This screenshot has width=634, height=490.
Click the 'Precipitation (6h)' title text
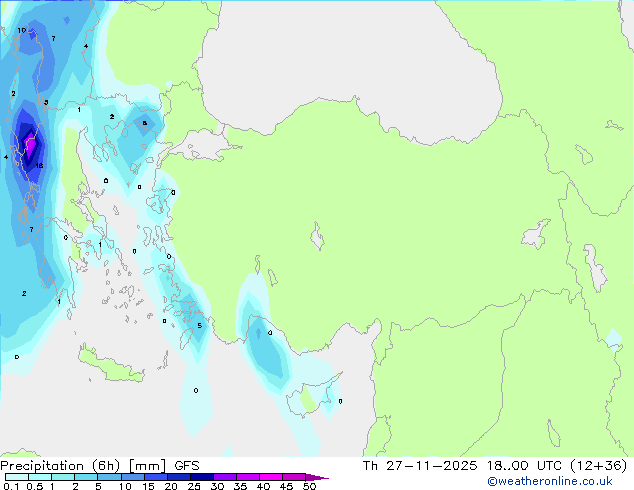(60, 466)
